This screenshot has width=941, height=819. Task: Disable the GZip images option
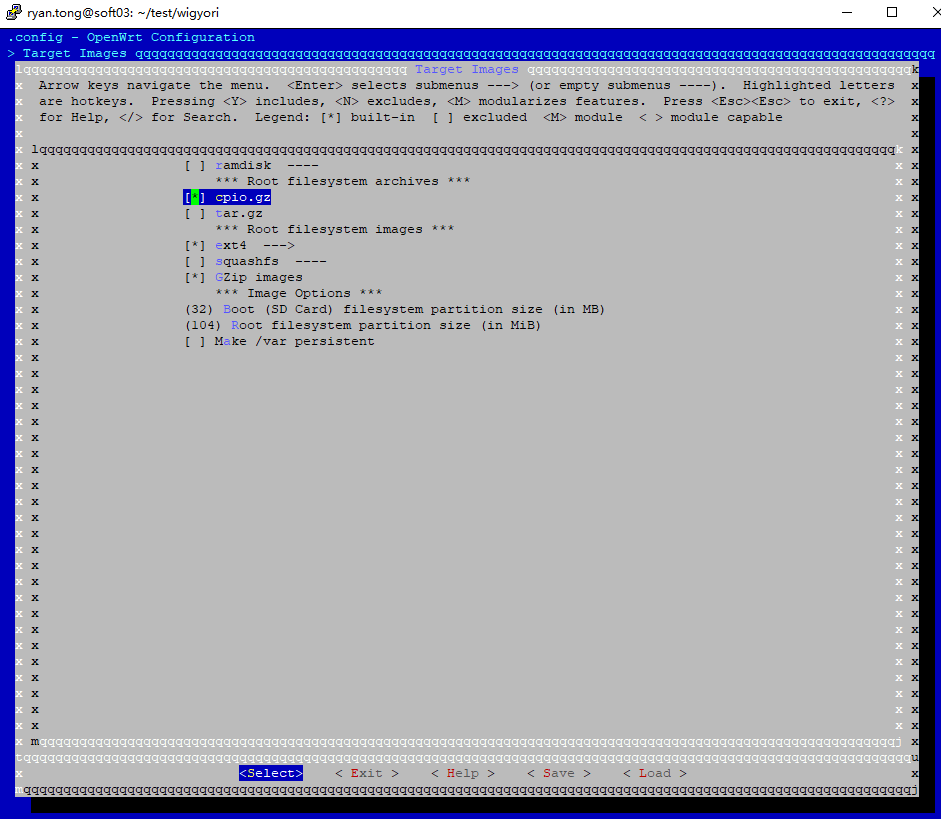pyautogui.click(x=195, y=277)
